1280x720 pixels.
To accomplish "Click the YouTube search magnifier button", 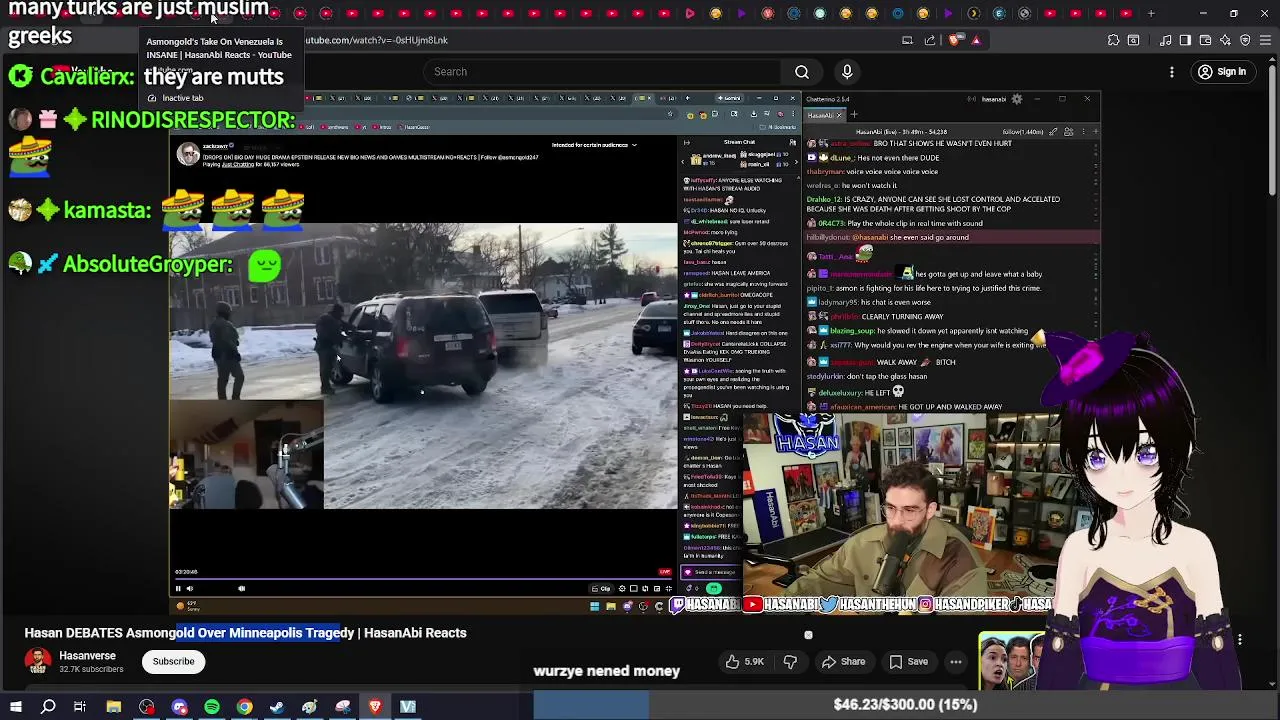I will pyautogui.click(x=802, y=72).
